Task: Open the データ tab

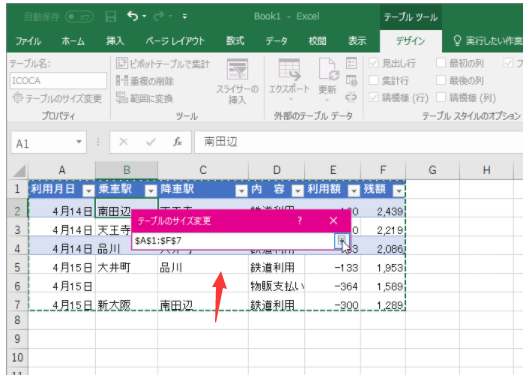Action: [276, 41]
